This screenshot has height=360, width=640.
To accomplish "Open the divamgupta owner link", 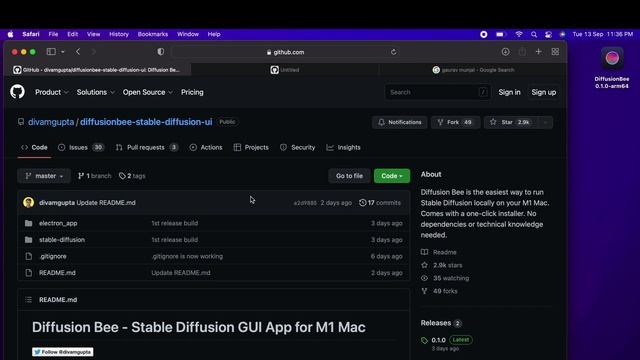I will pos(51,122).
